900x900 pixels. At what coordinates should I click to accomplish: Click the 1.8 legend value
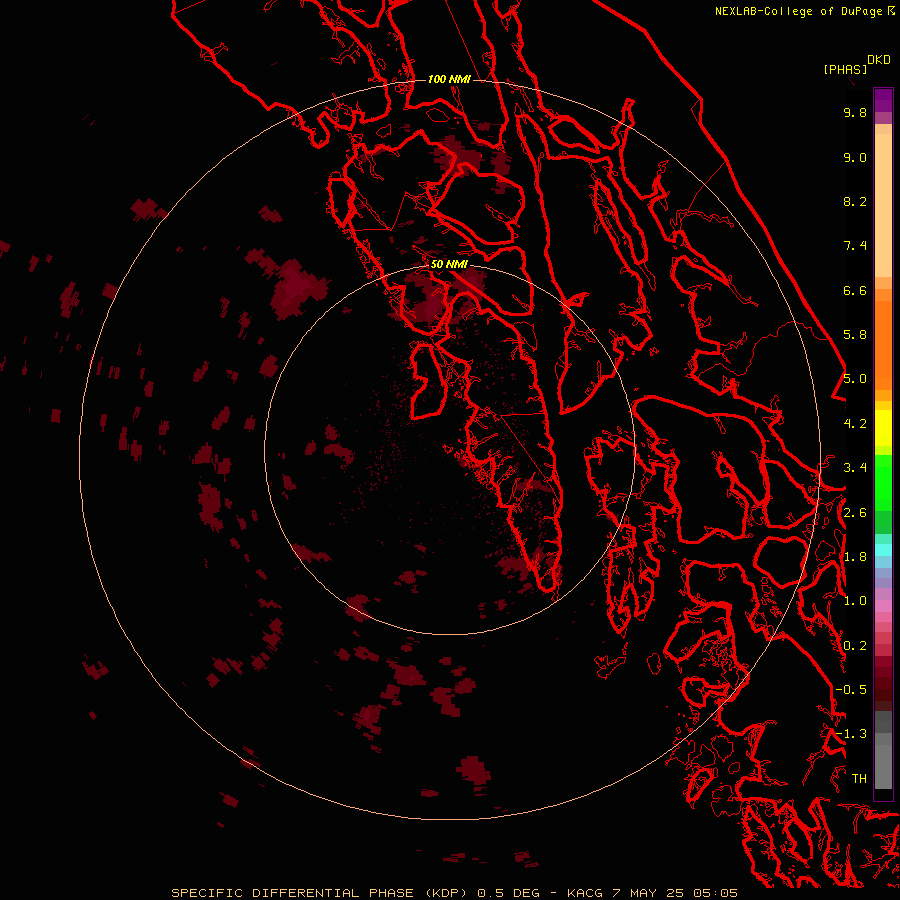(855, 557)
